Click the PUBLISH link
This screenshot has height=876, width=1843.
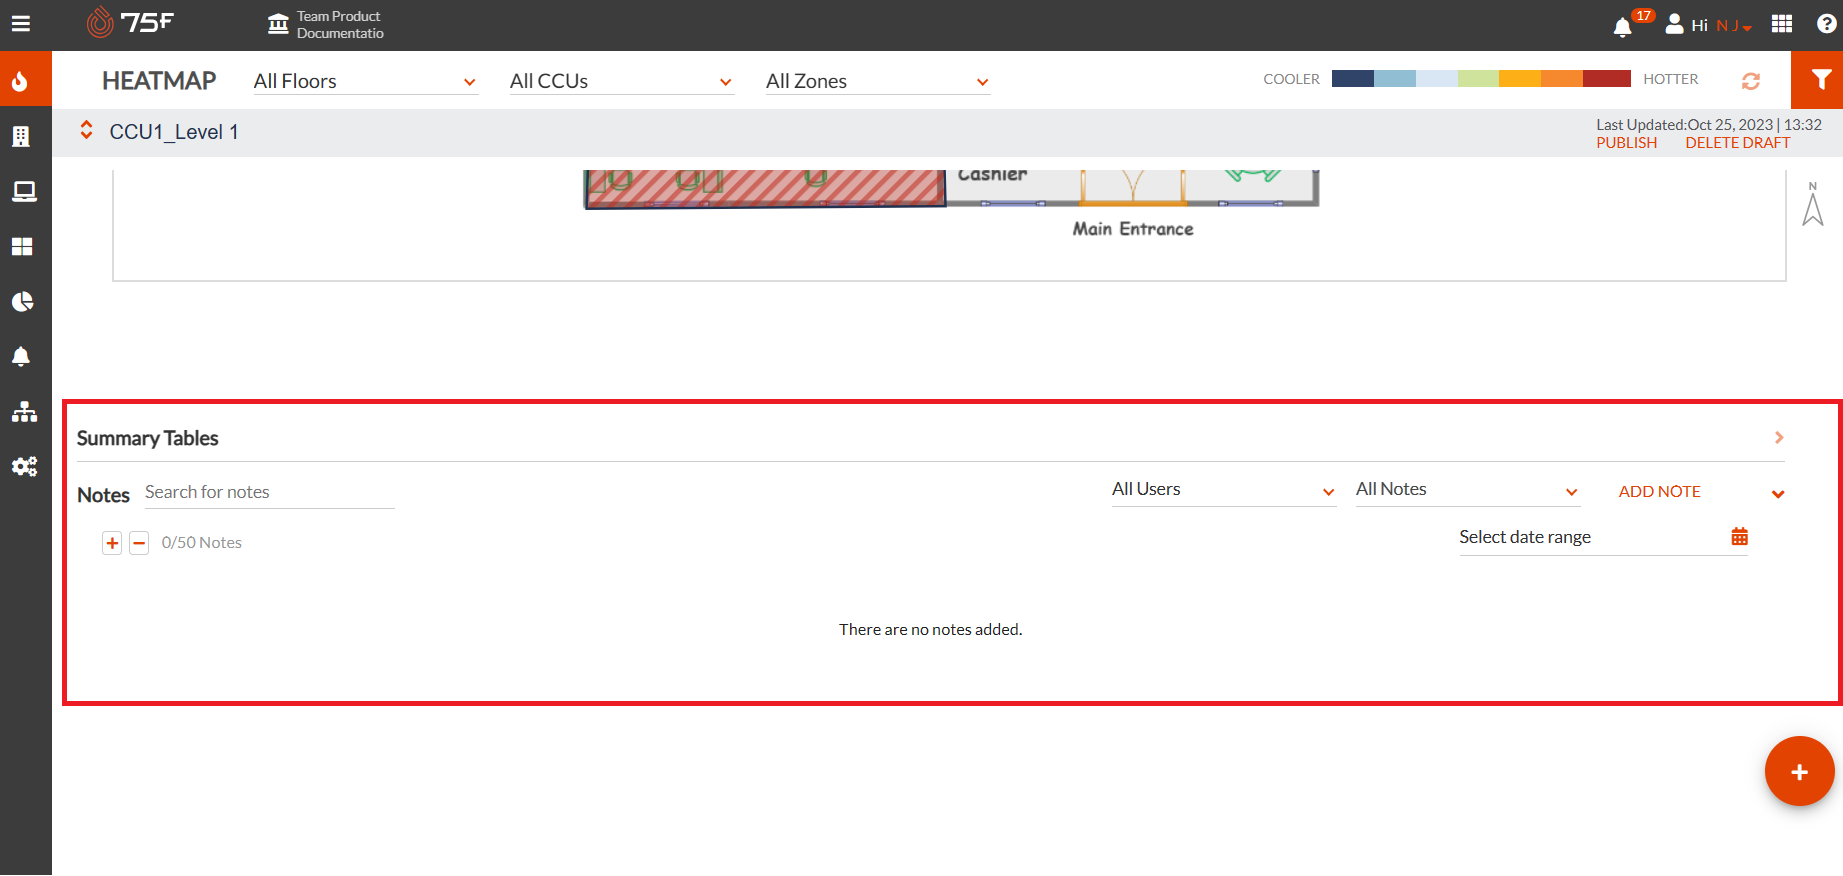click(x=1626, y=143)
